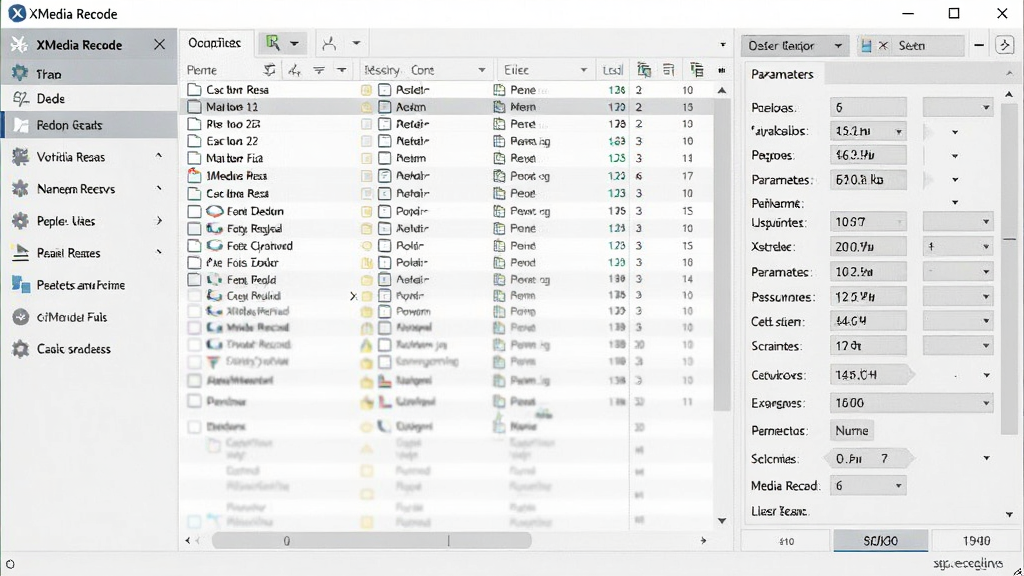Open the Eiiec column dropdown
Image resolution: width=1024 pixels, height=576 pixels.
pyautogui.click(x=583, y=70)
